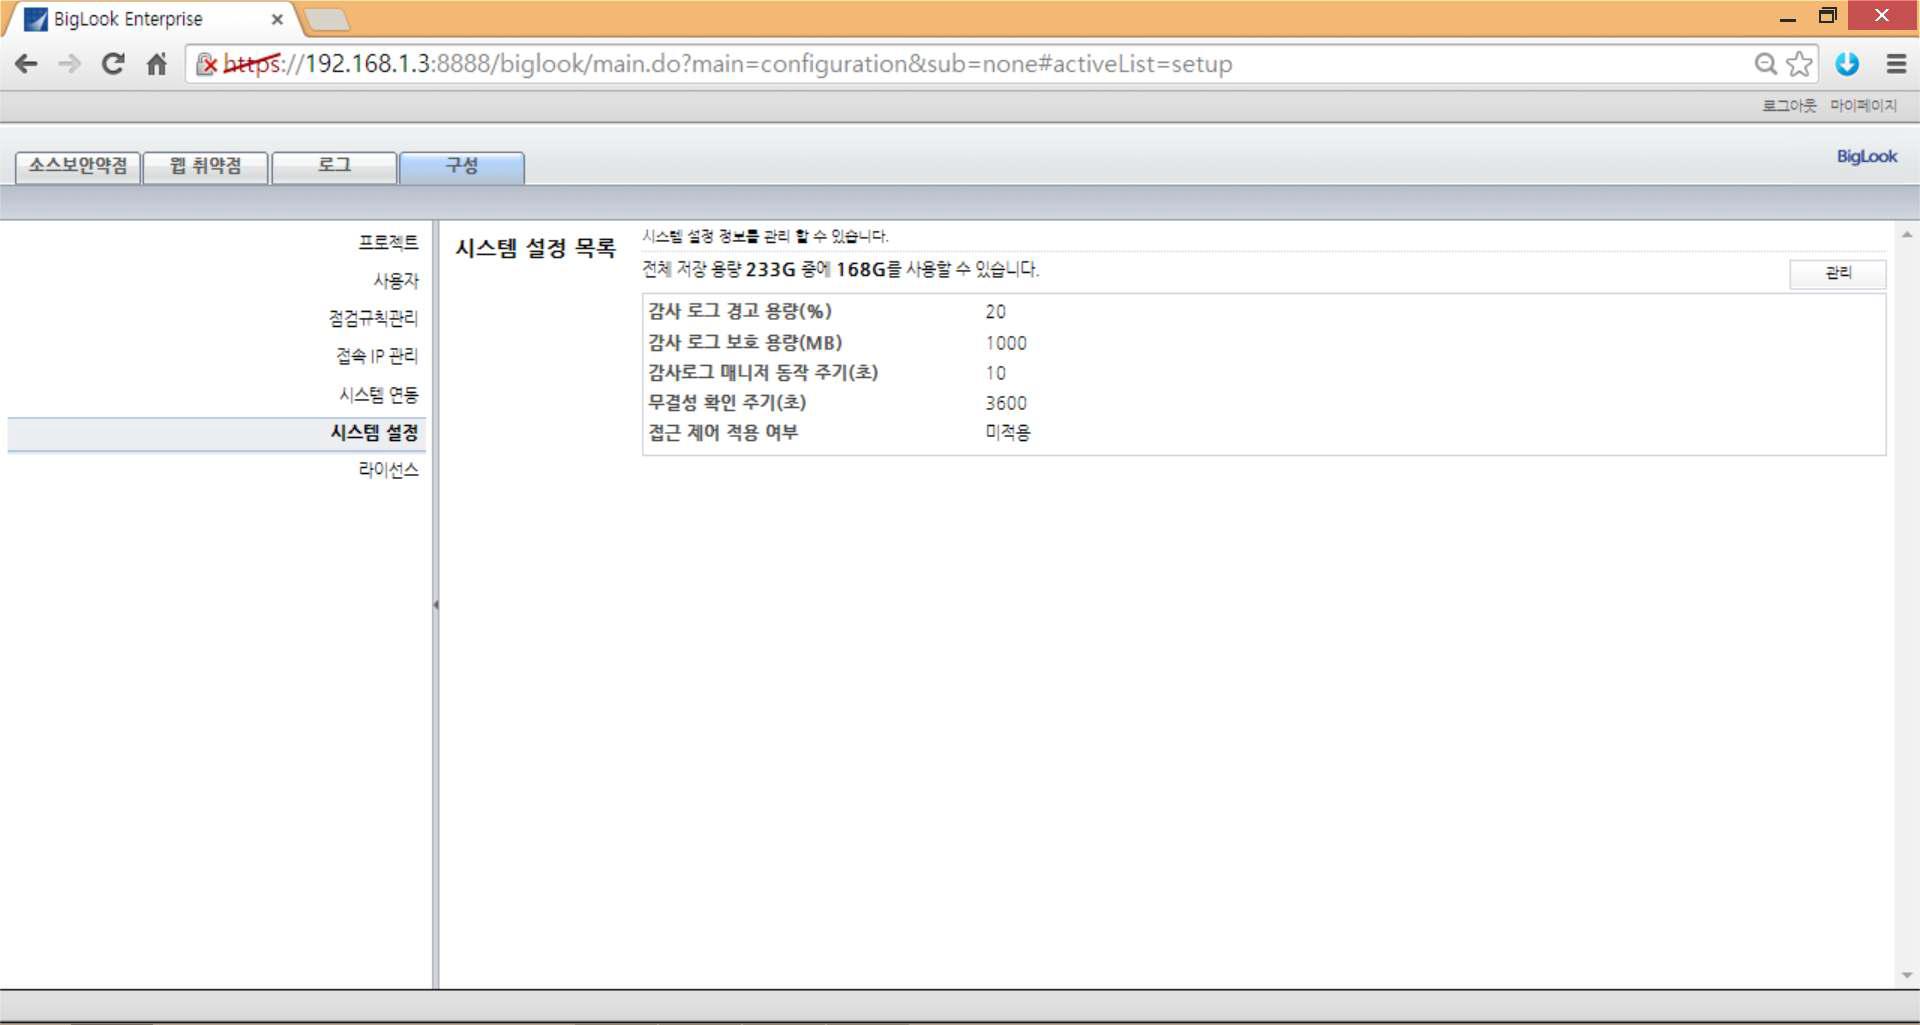Click the value 미적용
The width and height of the screenshot is (1920, 1025).
[1008, 432]
